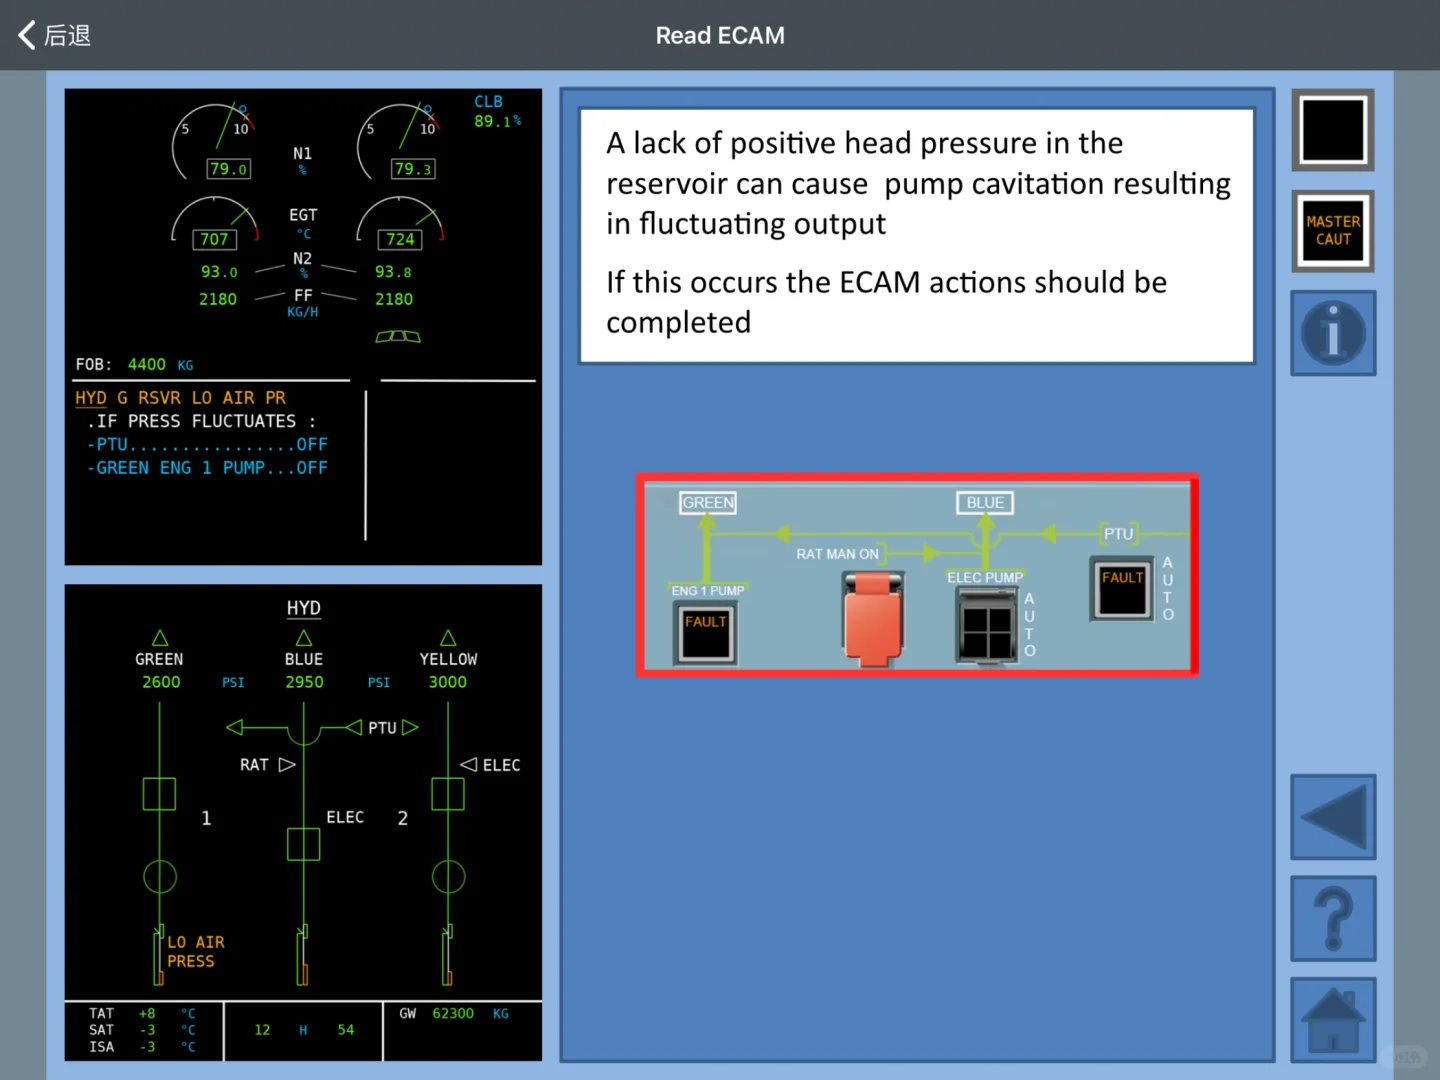Screen dimensions: 1440x1080
Task: Go to previous page with left arrow
Action: 1333,817
